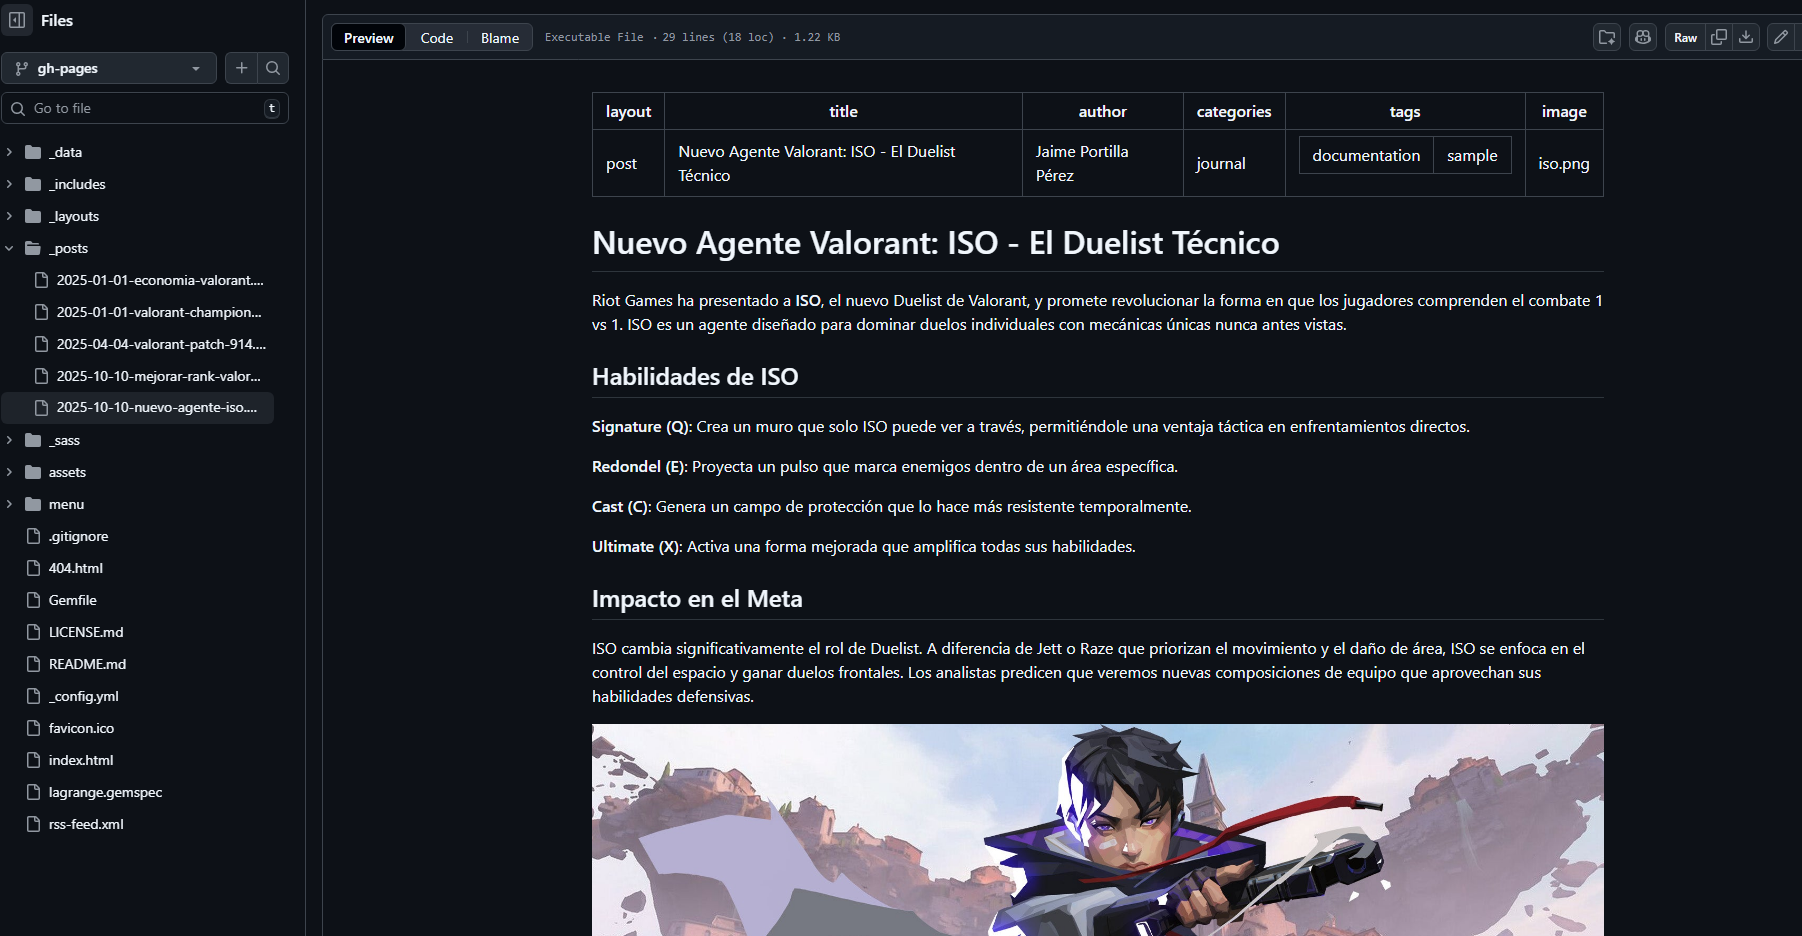
Task: Click the Raw button
Action: 1685,37
